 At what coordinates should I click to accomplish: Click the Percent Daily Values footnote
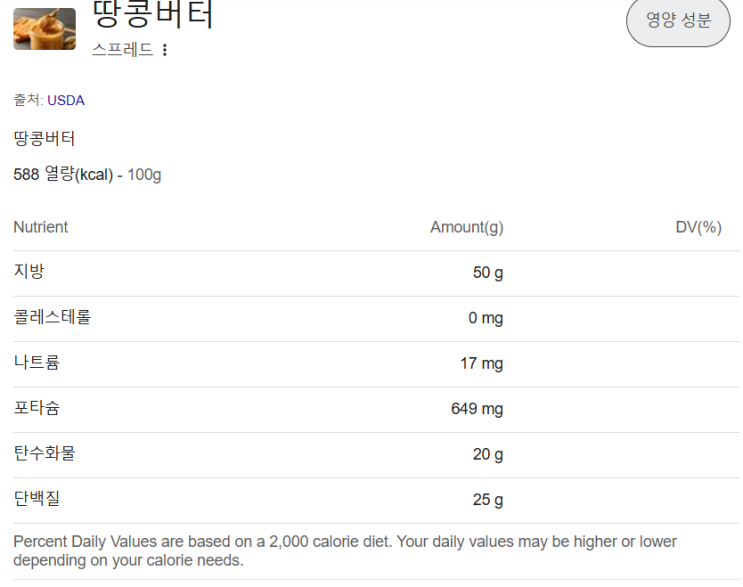[x=345, y=550]
